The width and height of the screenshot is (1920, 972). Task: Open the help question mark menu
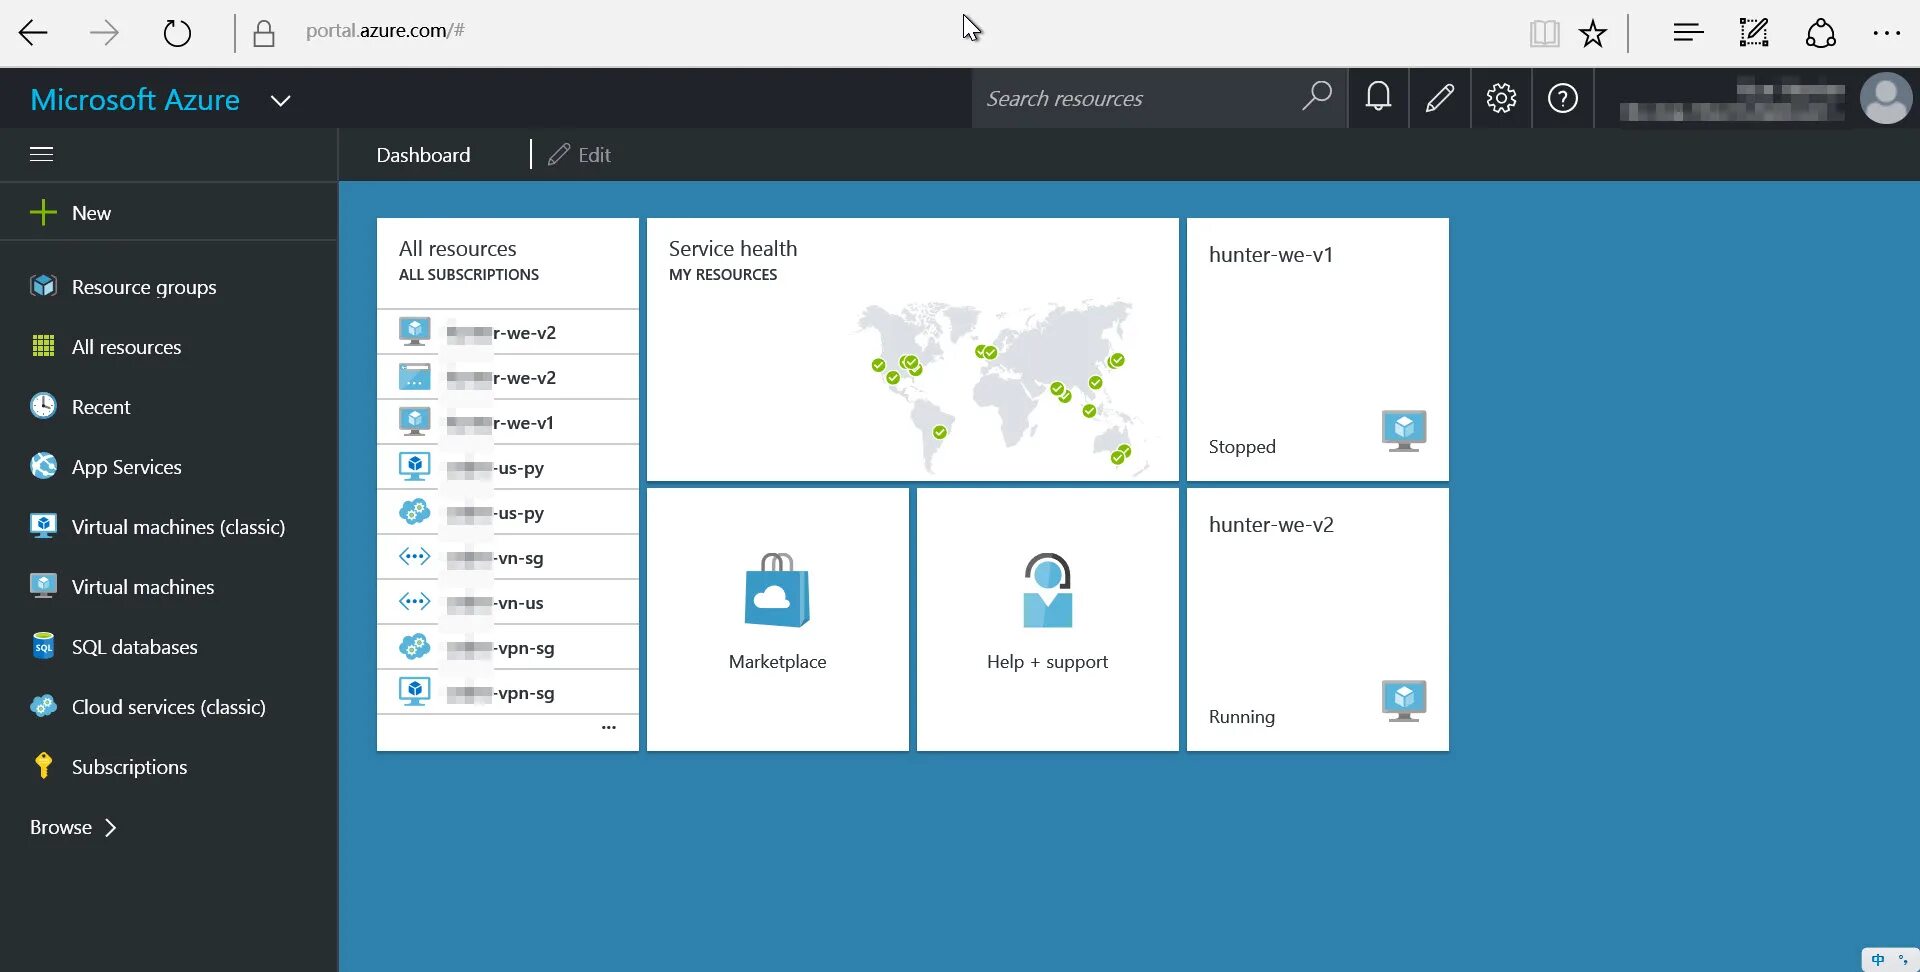[x=1563, y=98]
